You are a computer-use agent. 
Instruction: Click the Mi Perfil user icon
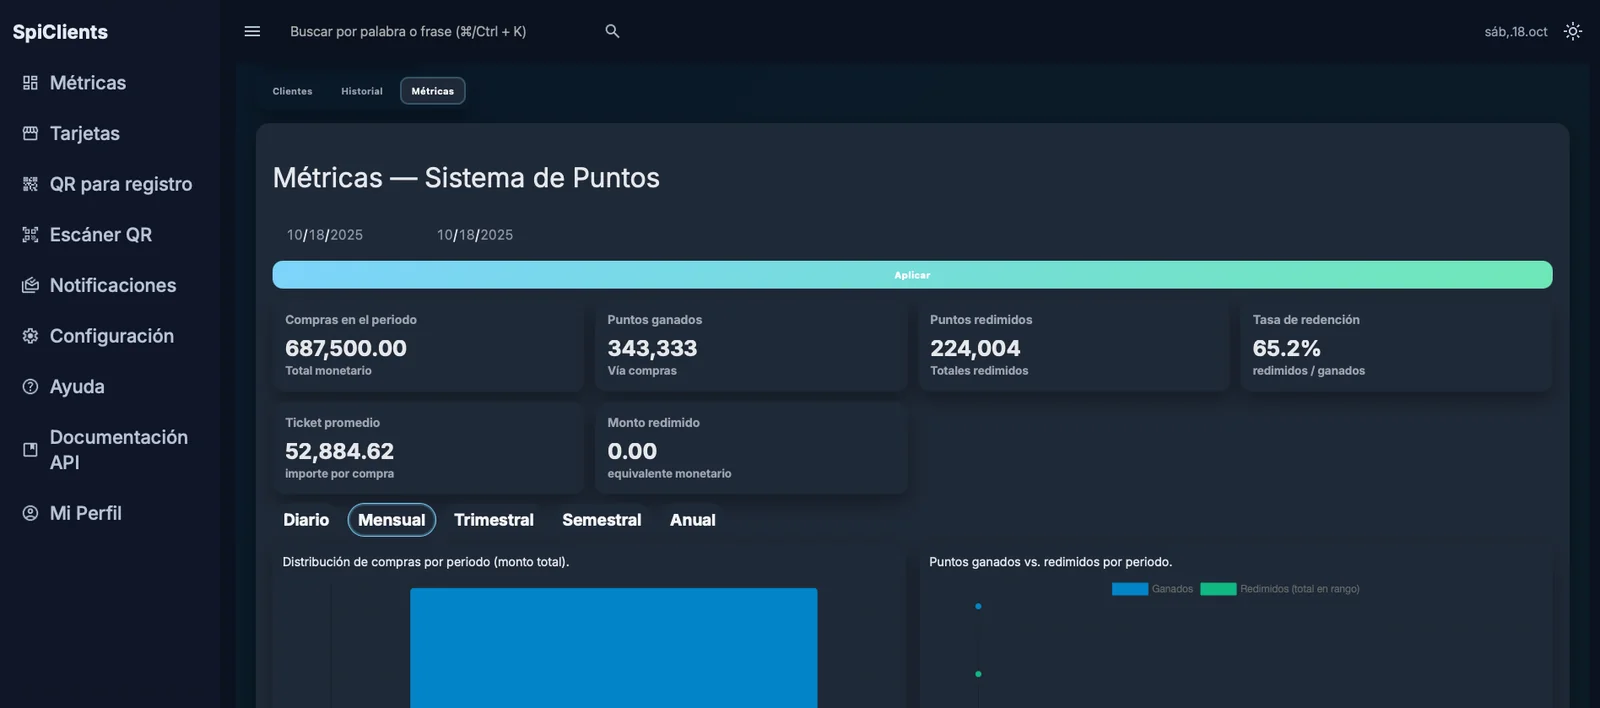(x=30, y=513)
